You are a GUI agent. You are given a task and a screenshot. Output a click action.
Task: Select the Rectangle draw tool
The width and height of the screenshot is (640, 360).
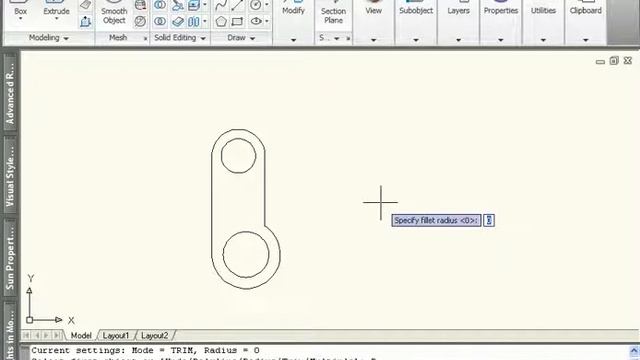238,21
